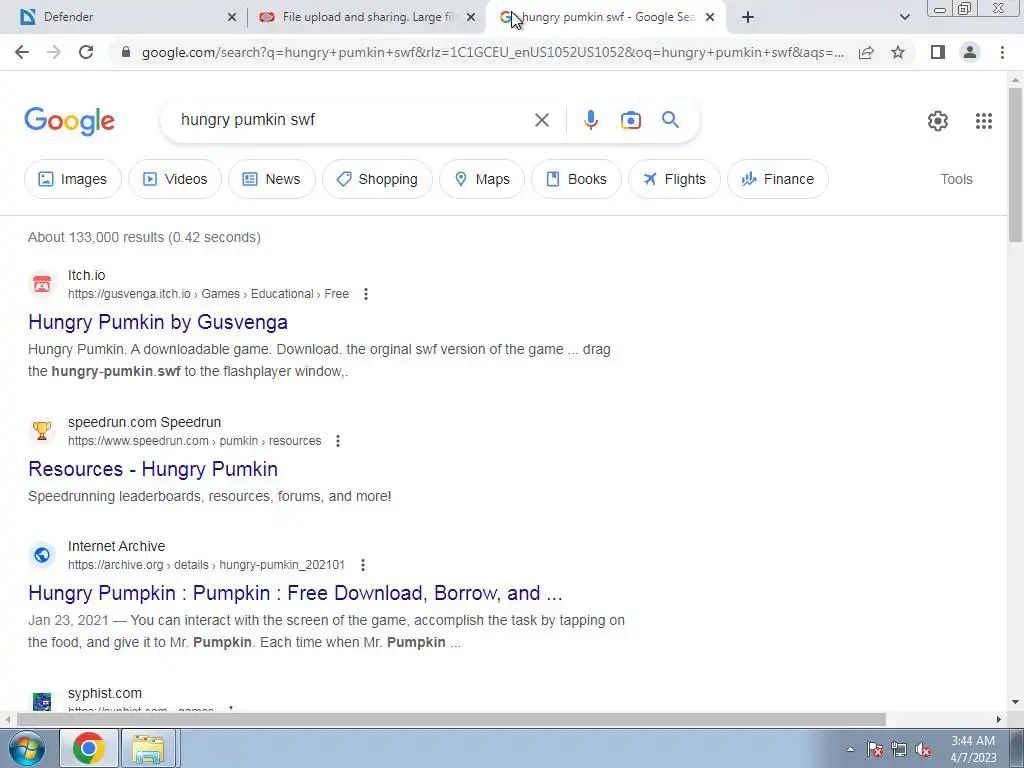This screenshot has height=768, width=1024.
Task: Open the search Tools options
Action: 956,179
